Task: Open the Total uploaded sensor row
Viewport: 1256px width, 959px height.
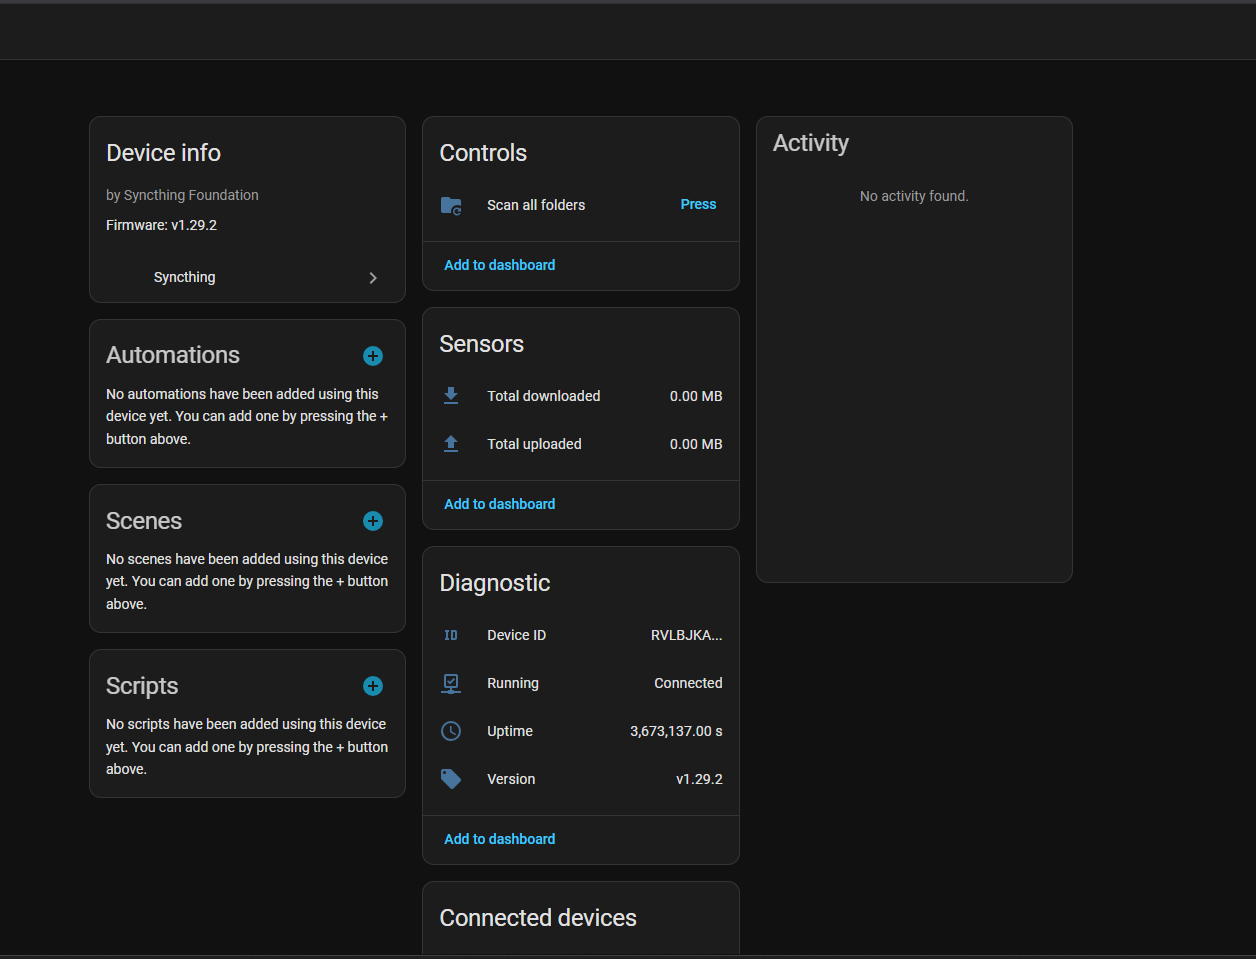Action: (581, 444)
